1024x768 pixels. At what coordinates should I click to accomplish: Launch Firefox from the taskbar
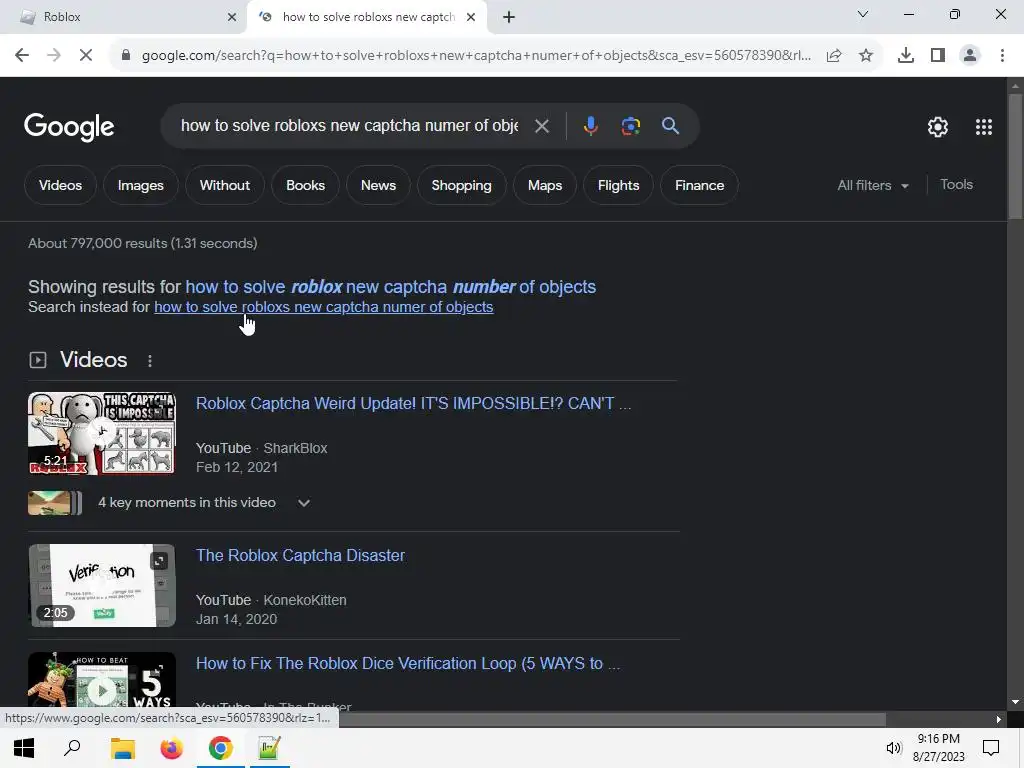pyautogui.click(x=171, y=748)
